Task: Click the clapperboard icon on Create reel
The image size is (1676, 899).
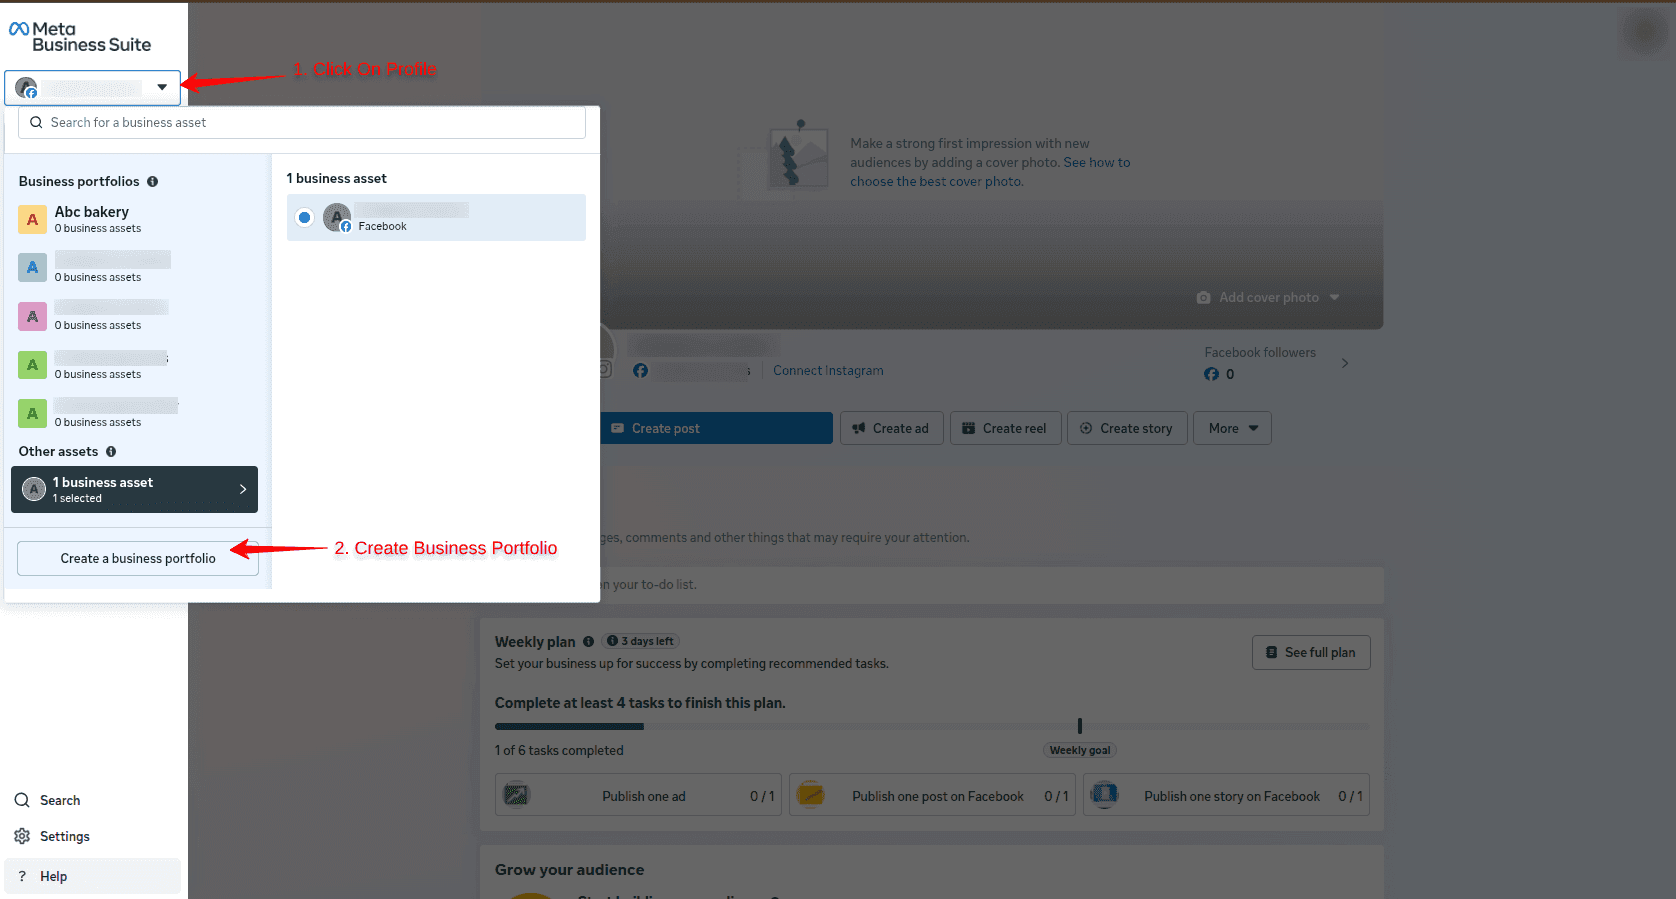Action: (x=968, y=428)
